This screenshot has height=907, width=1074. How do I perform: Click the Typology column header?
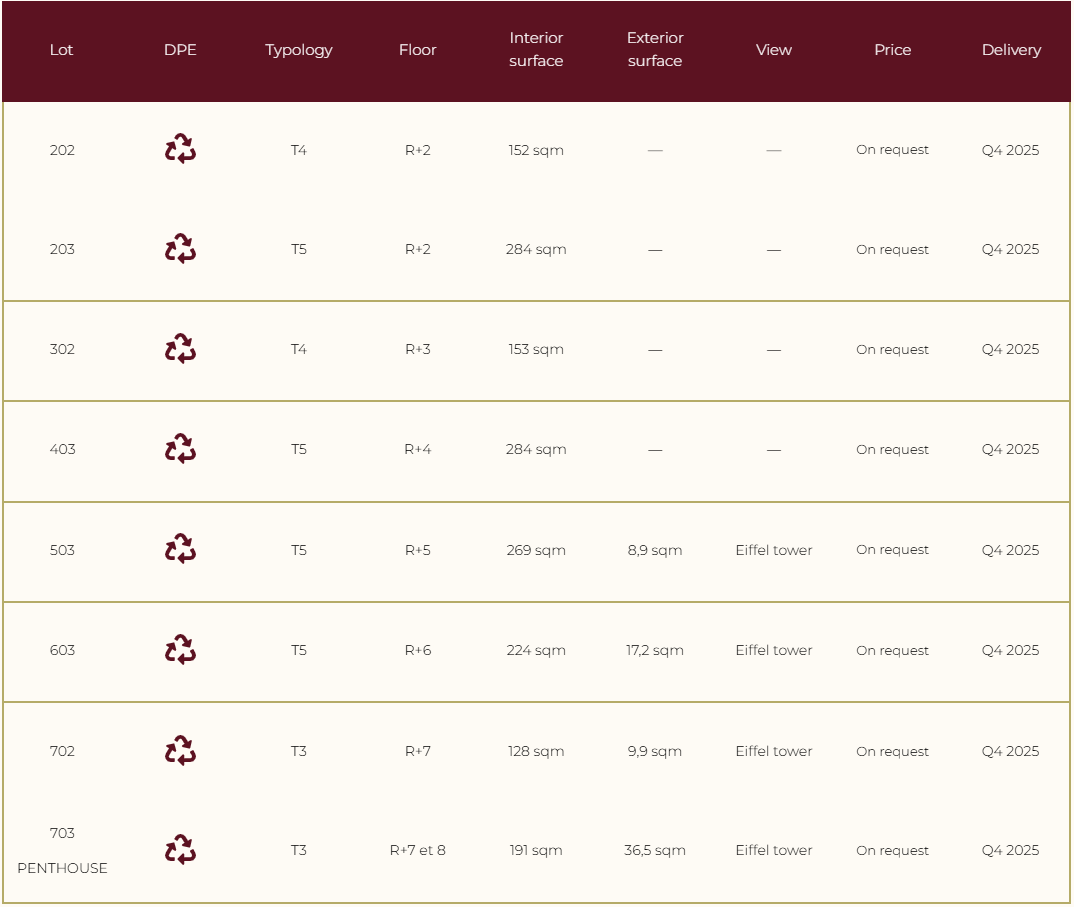coord(299,50)
